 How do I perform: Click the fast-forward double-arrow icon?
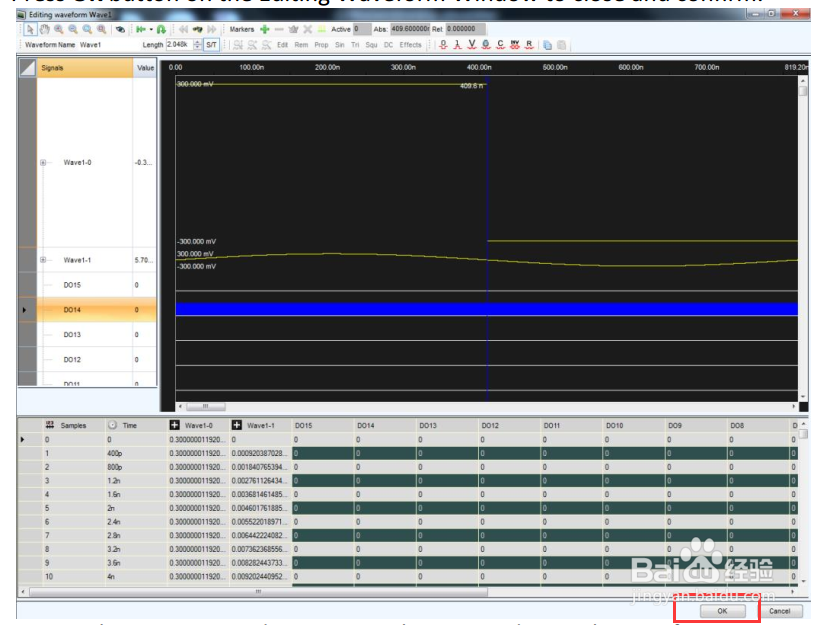pyautogui.click(x=212, y=29)
